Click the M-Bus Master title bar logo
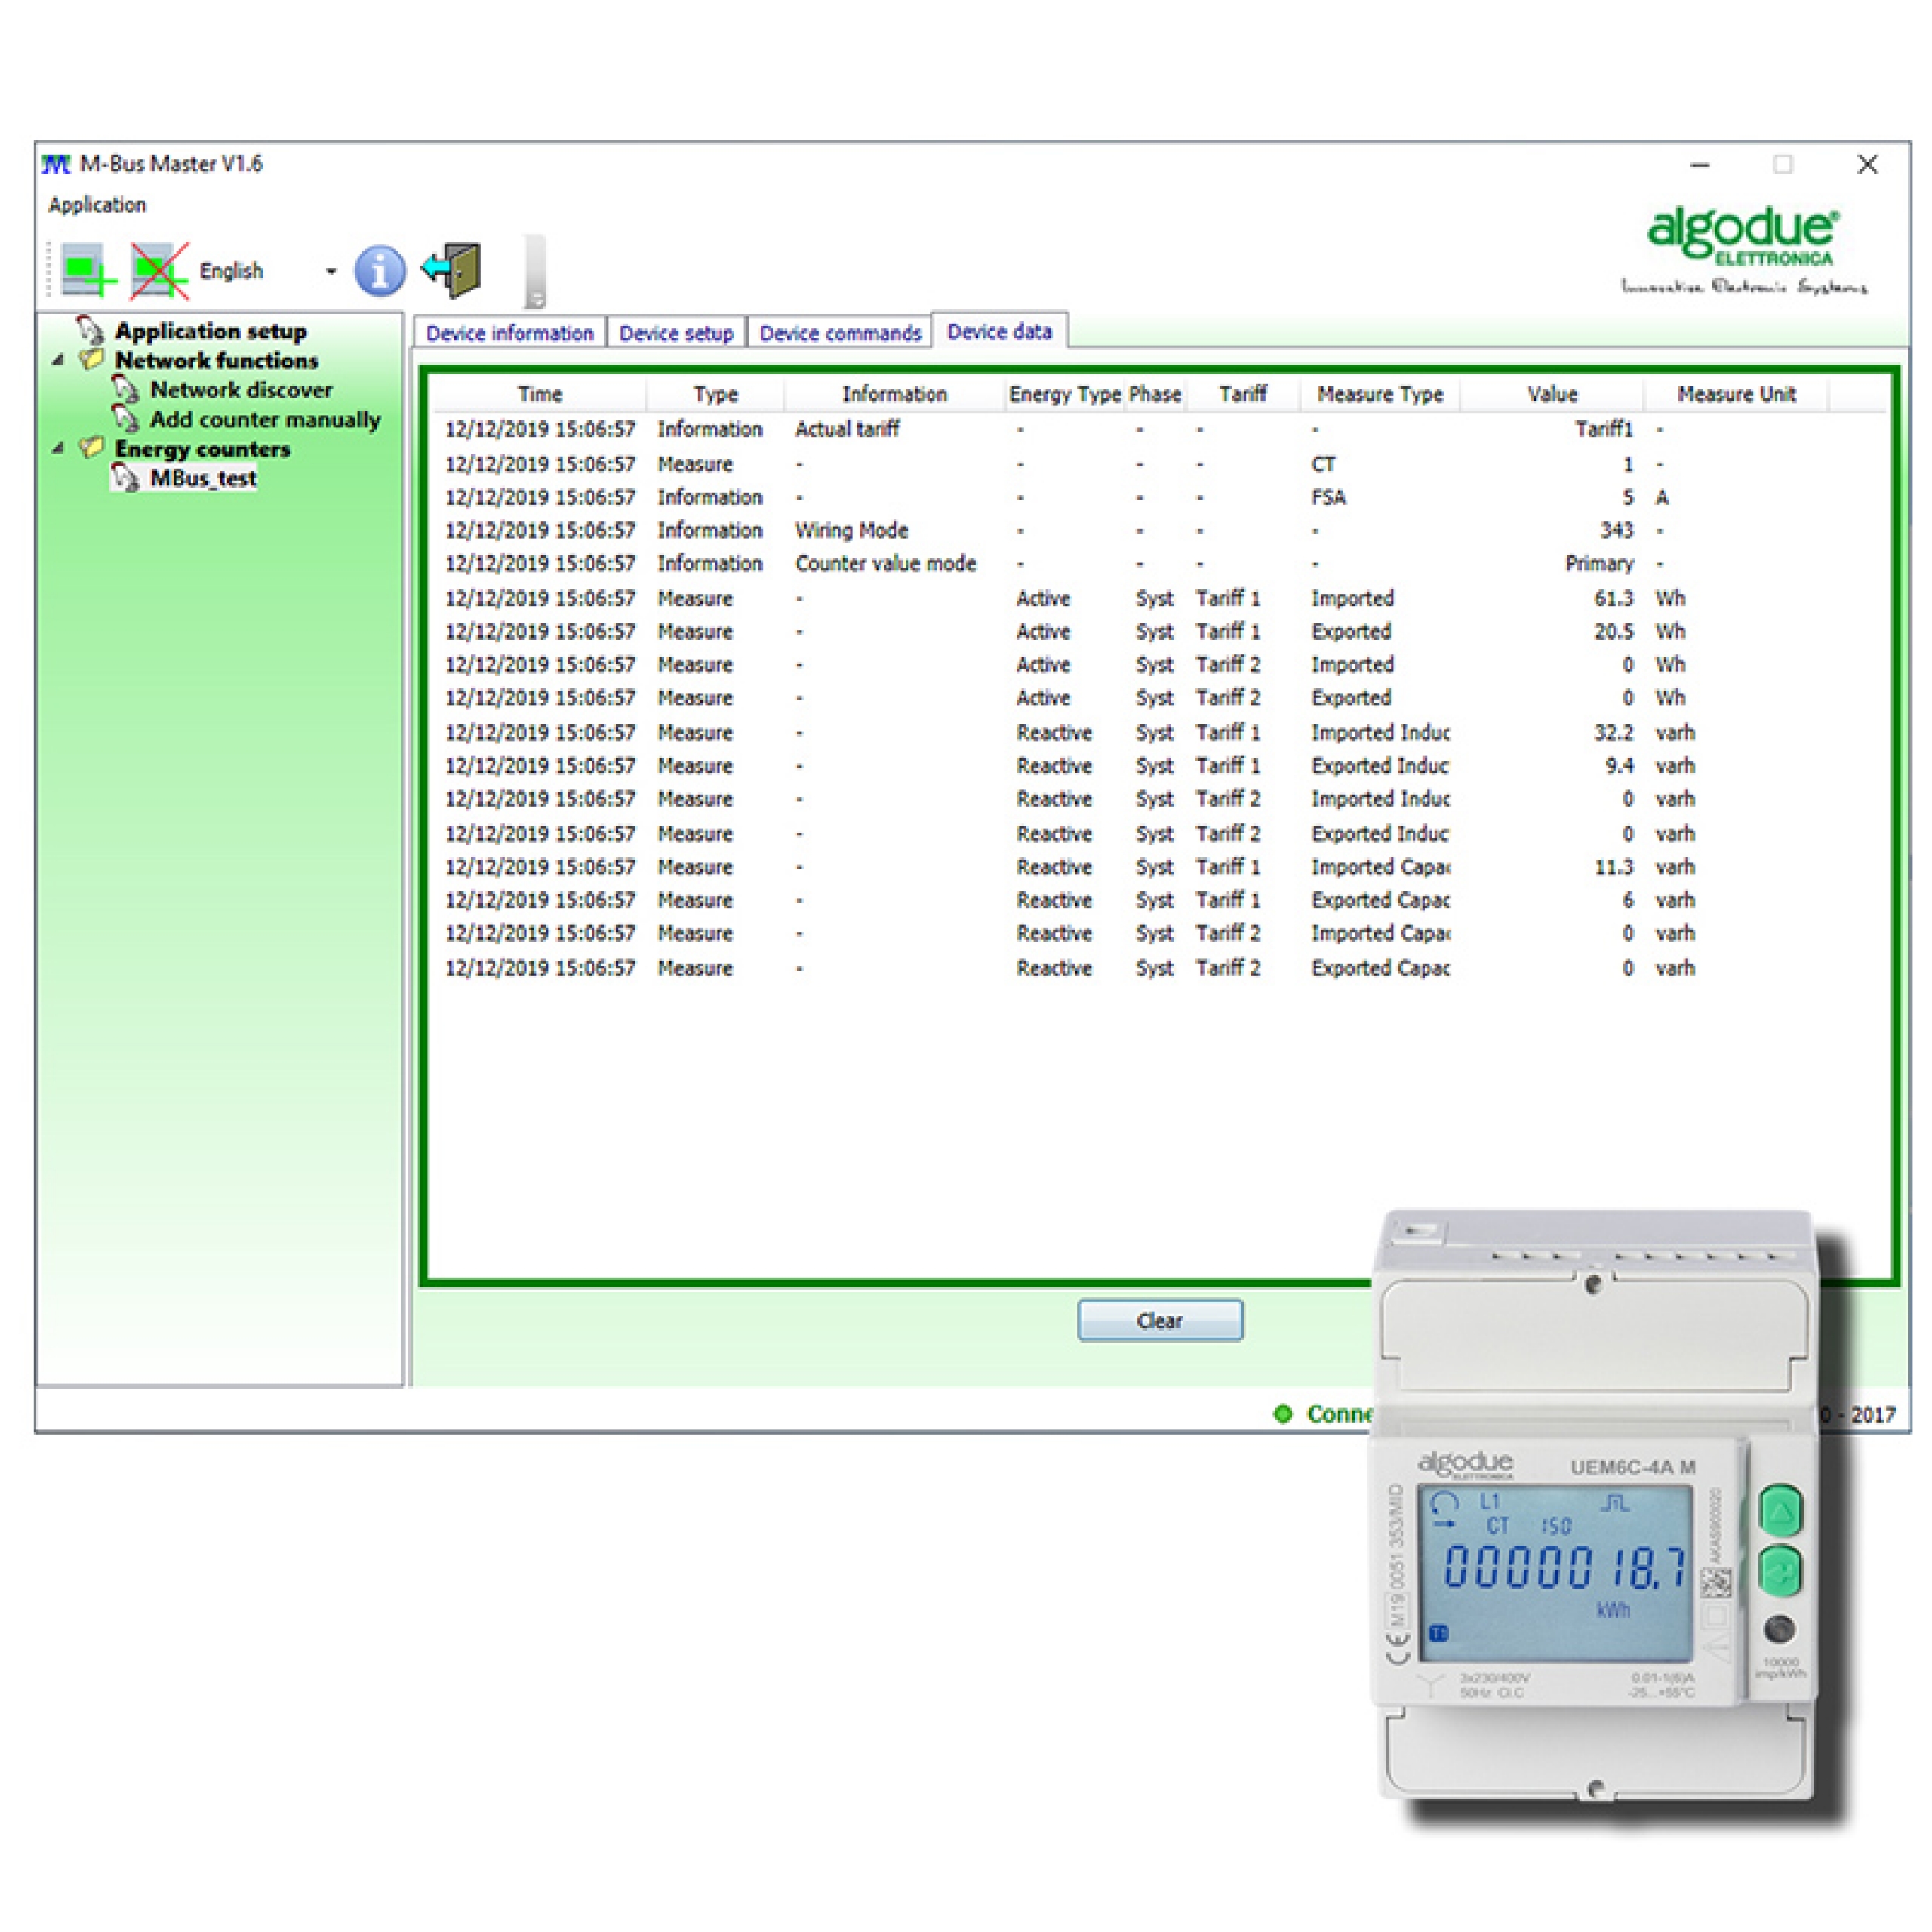The image size is (1932, 1932). pos(57,163)
